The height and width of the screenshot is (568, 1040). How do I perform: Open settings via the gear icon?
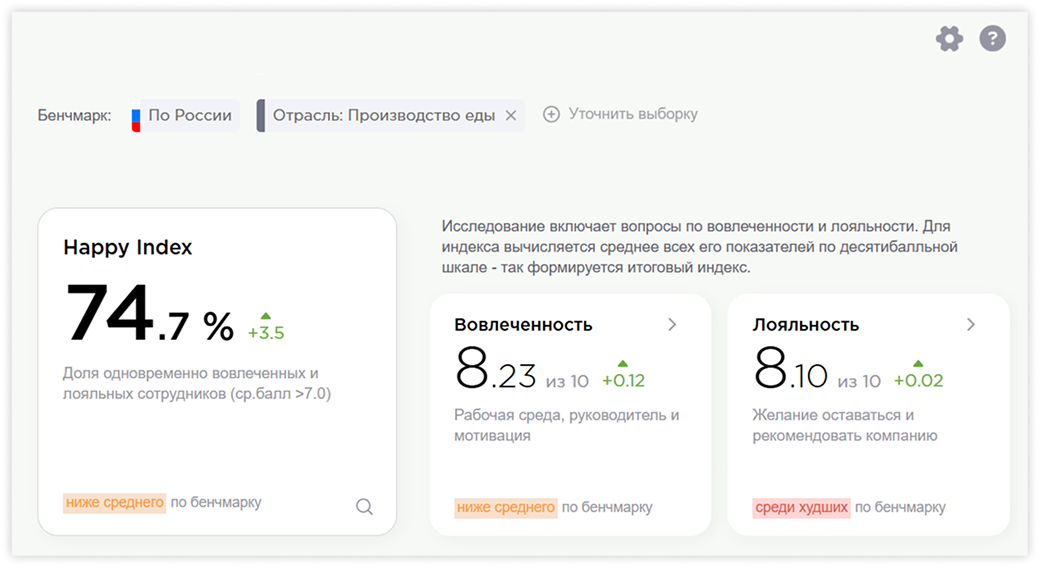tap(949, 38)
